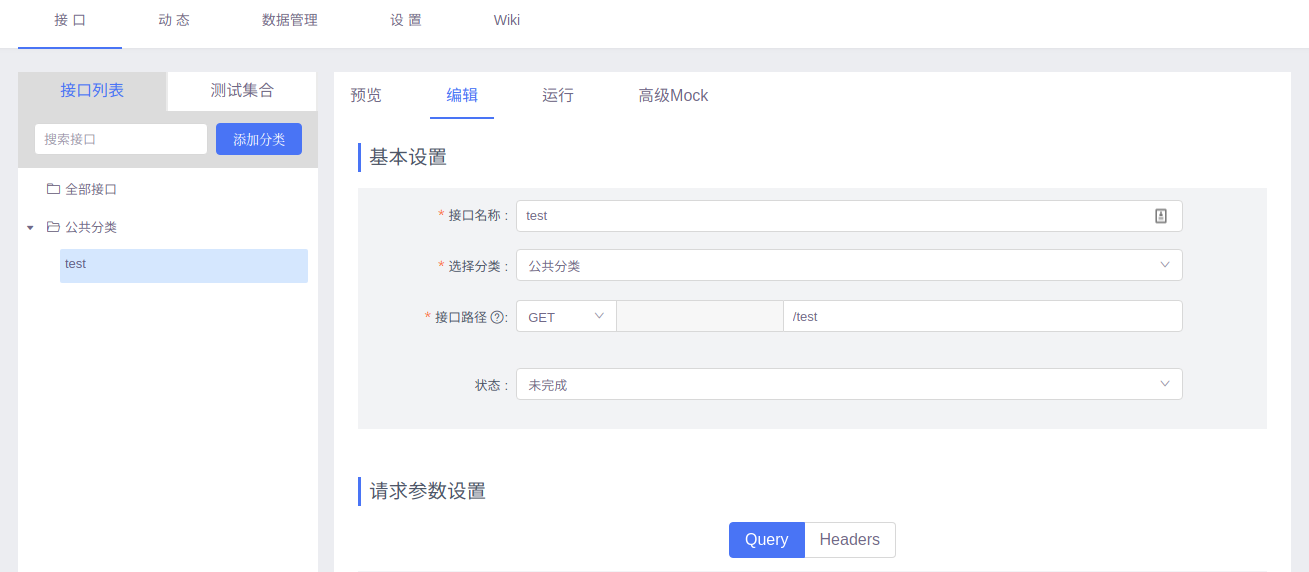Click the help icon beside 接口路径
Image resolution: width=1309 pixels, height=572 pixels.
tap(497, 317)
